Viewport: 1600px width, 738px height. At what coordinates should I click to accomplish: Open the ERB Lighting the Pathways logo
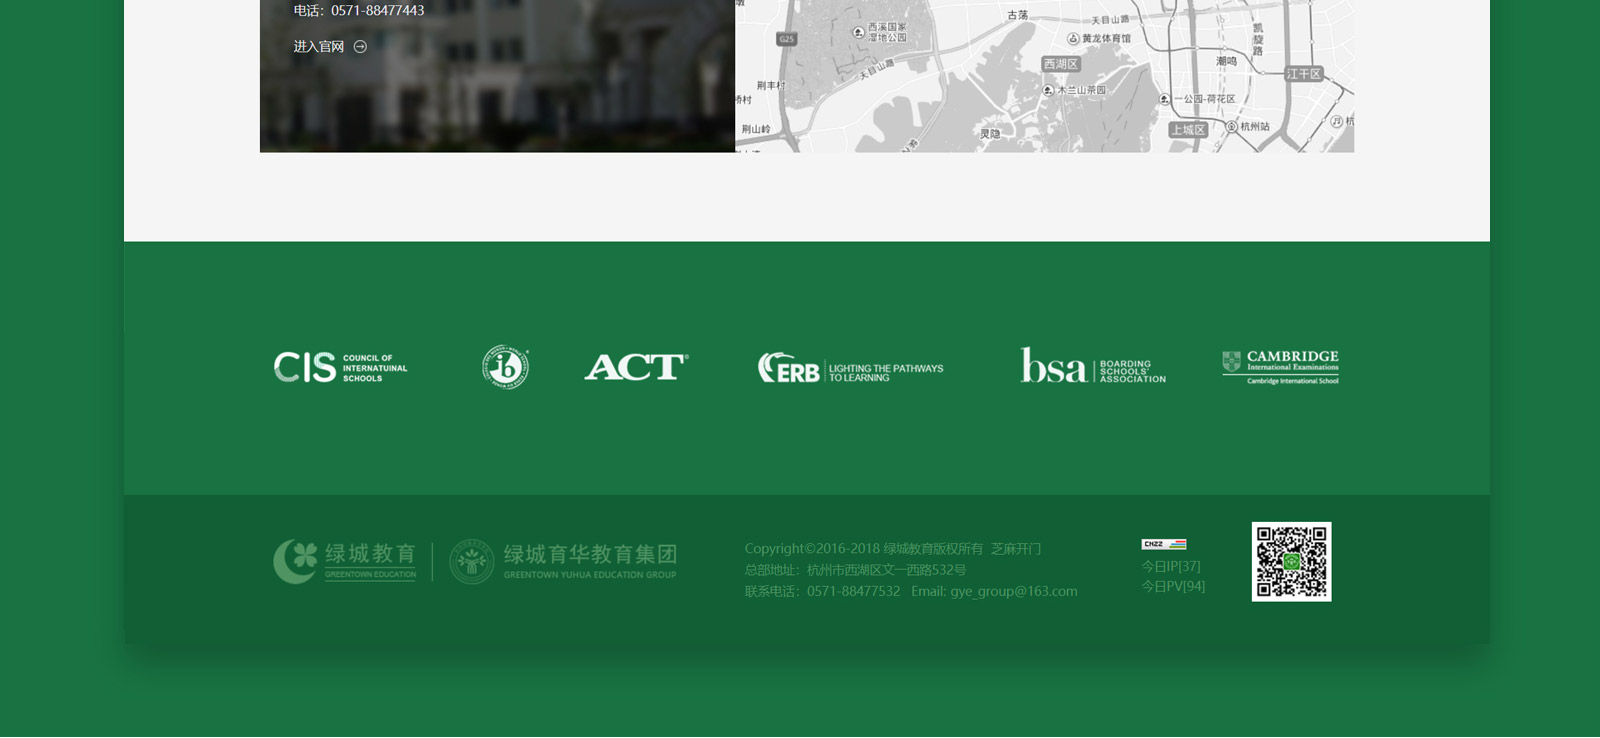850,369
